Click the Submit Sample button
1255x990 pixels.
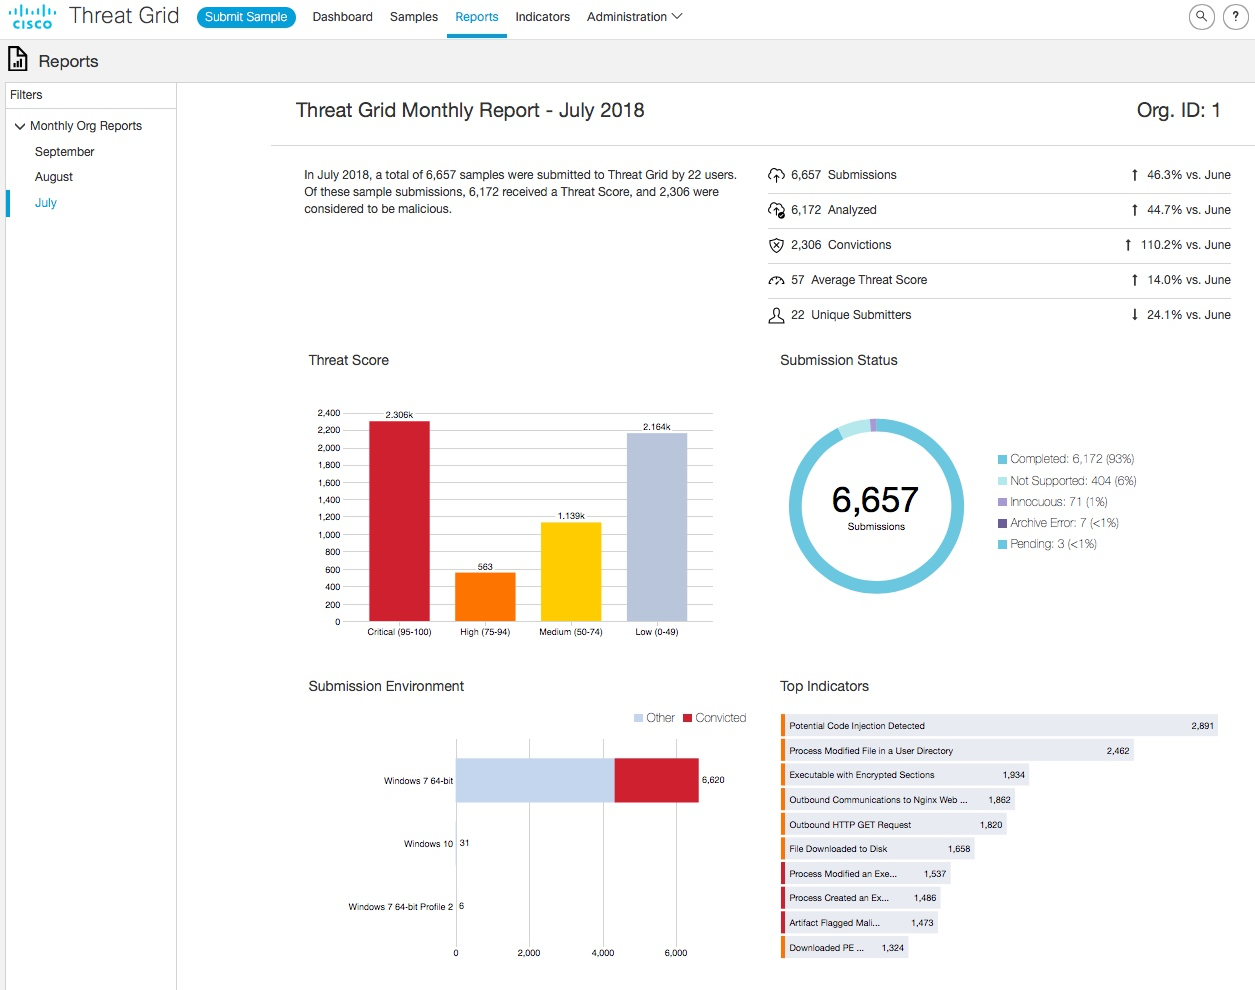click(246, 17)
